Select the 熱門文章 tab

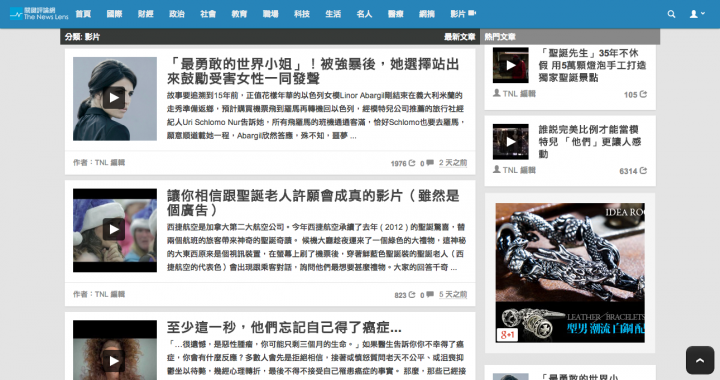point(500,37)
